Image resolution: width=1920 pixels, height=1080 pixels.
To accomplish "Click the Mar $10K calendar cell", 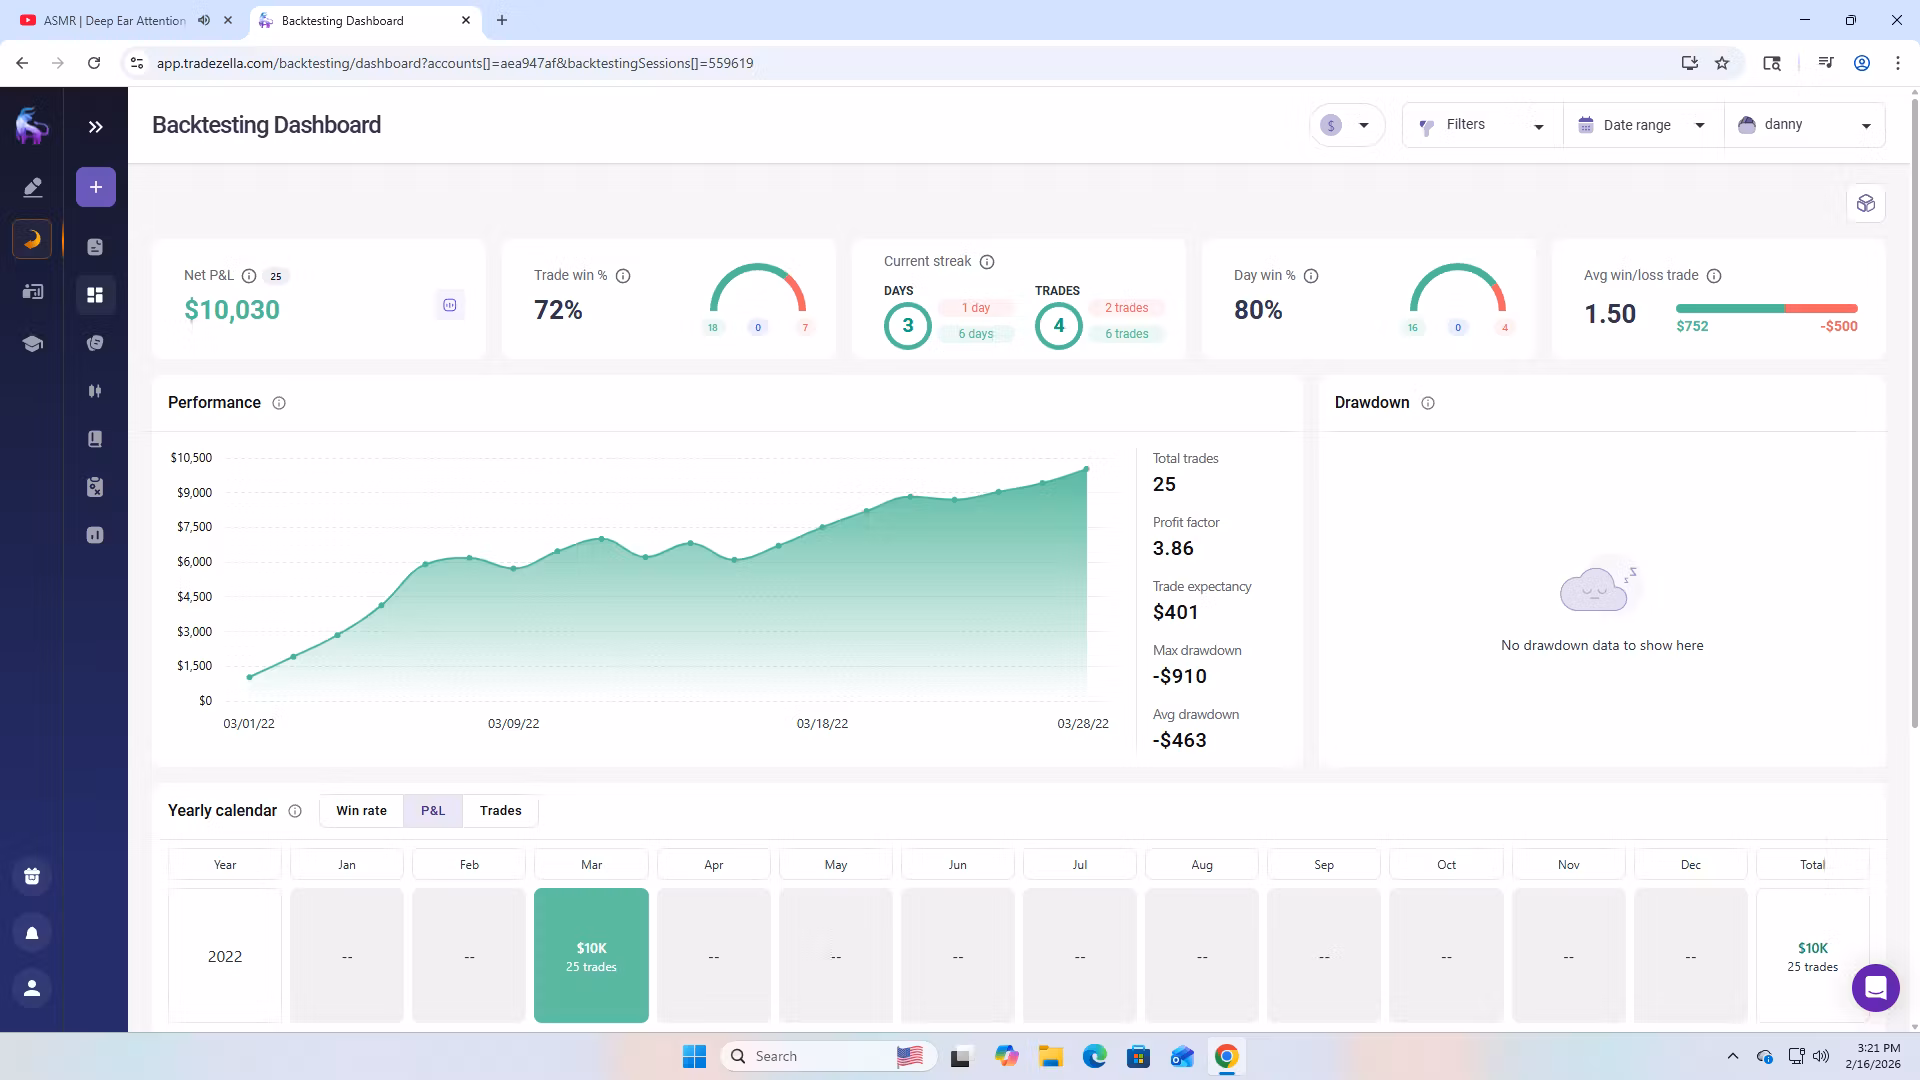I will [591, 955].
